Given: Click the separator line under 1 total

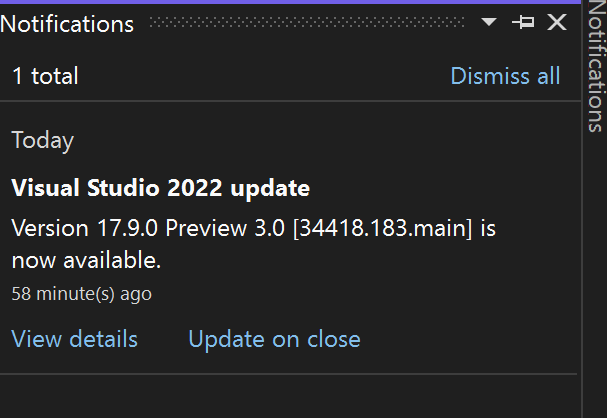Looking at the screenshot, I should click(x=290, y=101).
